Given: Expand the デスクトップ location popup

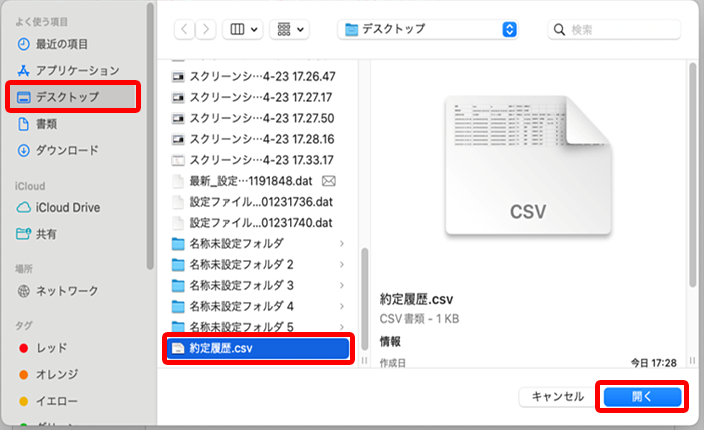Looking at the screenshot, I should pos(509,30).
